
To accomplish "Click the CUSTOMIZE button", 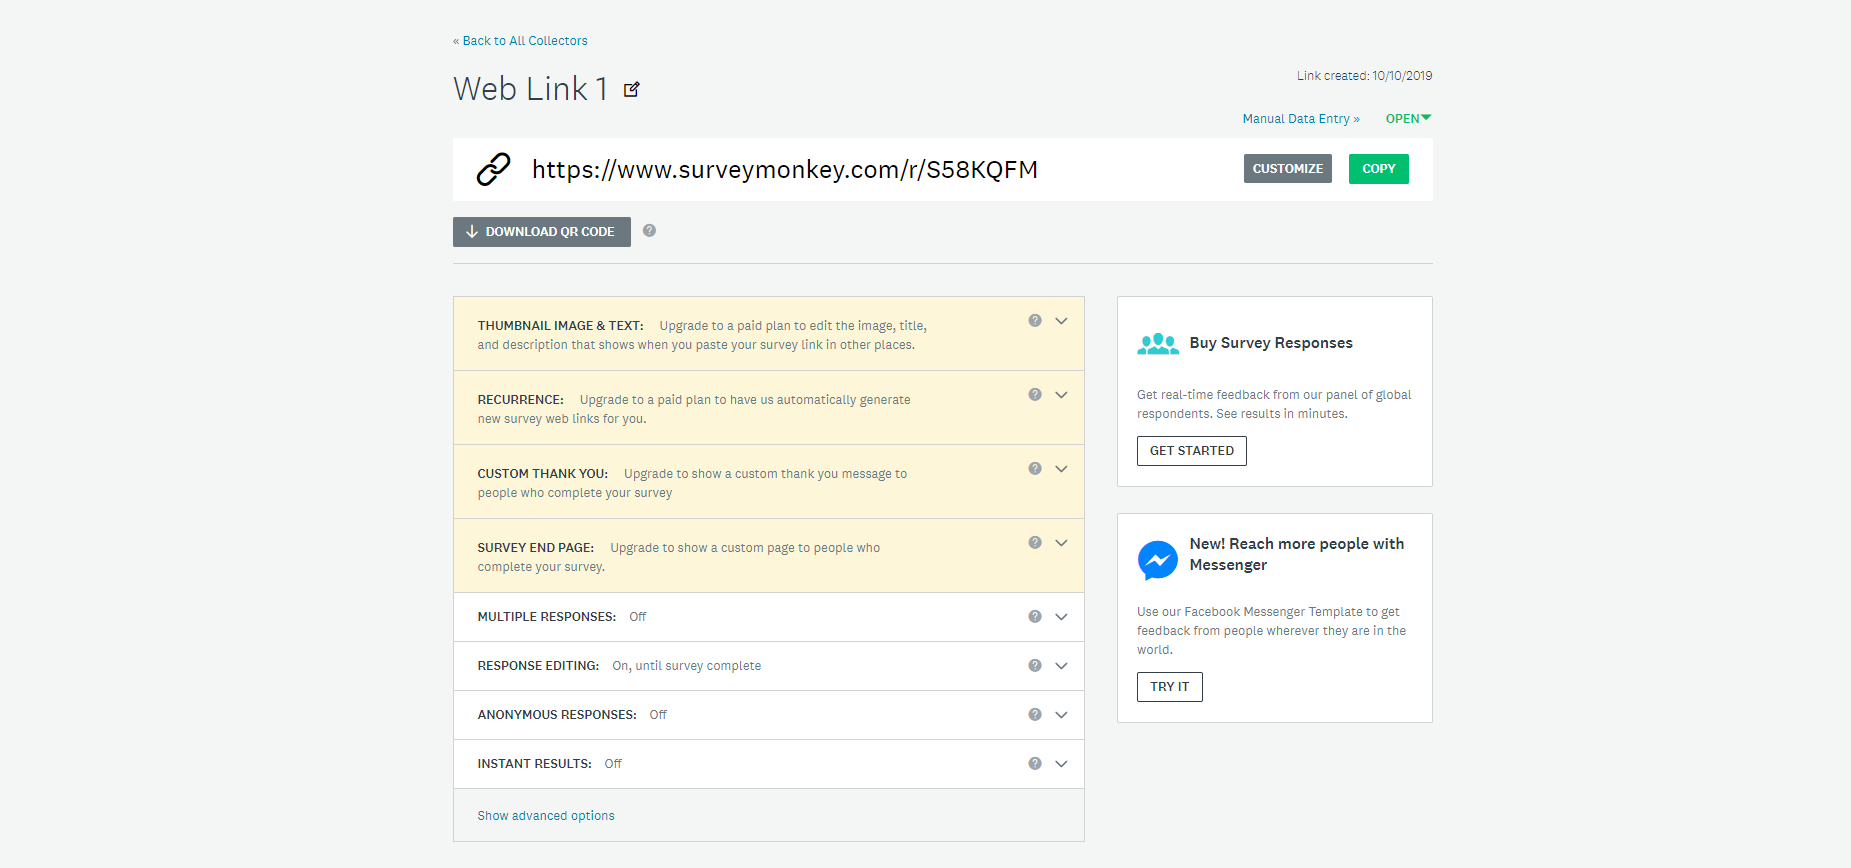I will [1288, 169].
